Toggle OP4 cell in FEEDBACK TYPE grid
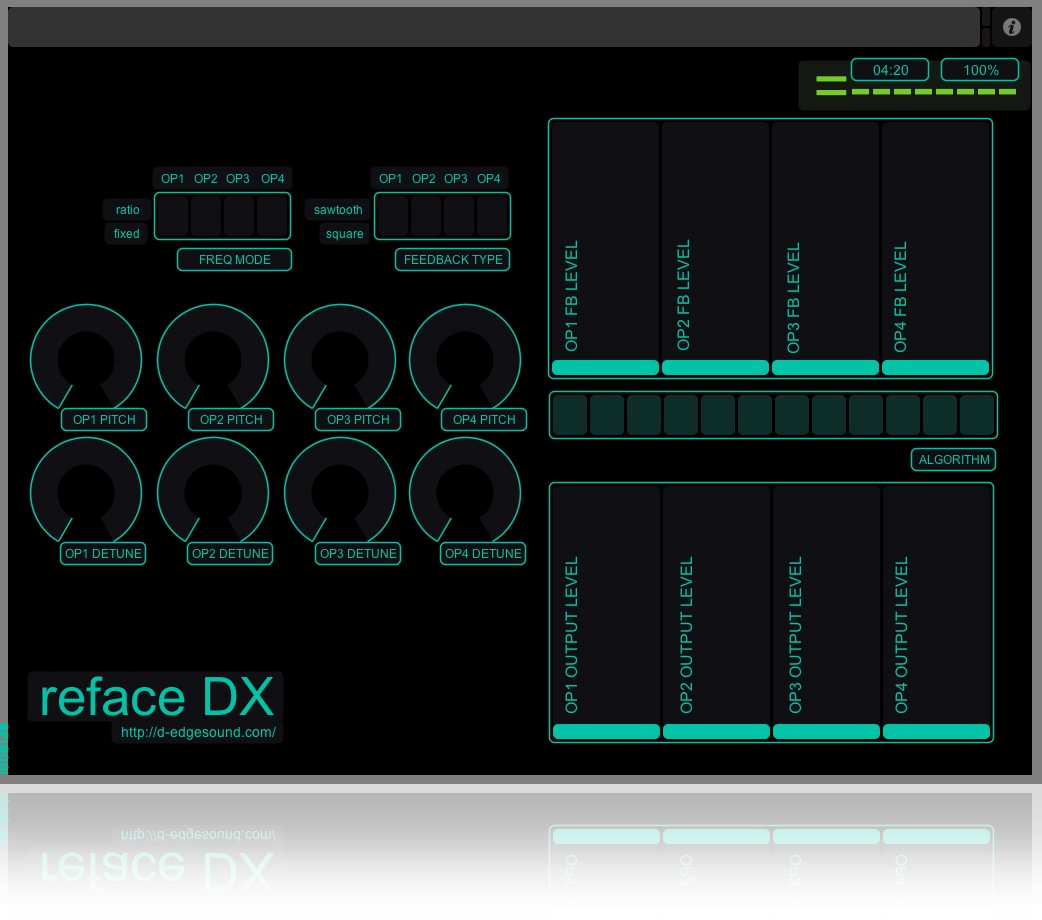 [x=492, y=216]
